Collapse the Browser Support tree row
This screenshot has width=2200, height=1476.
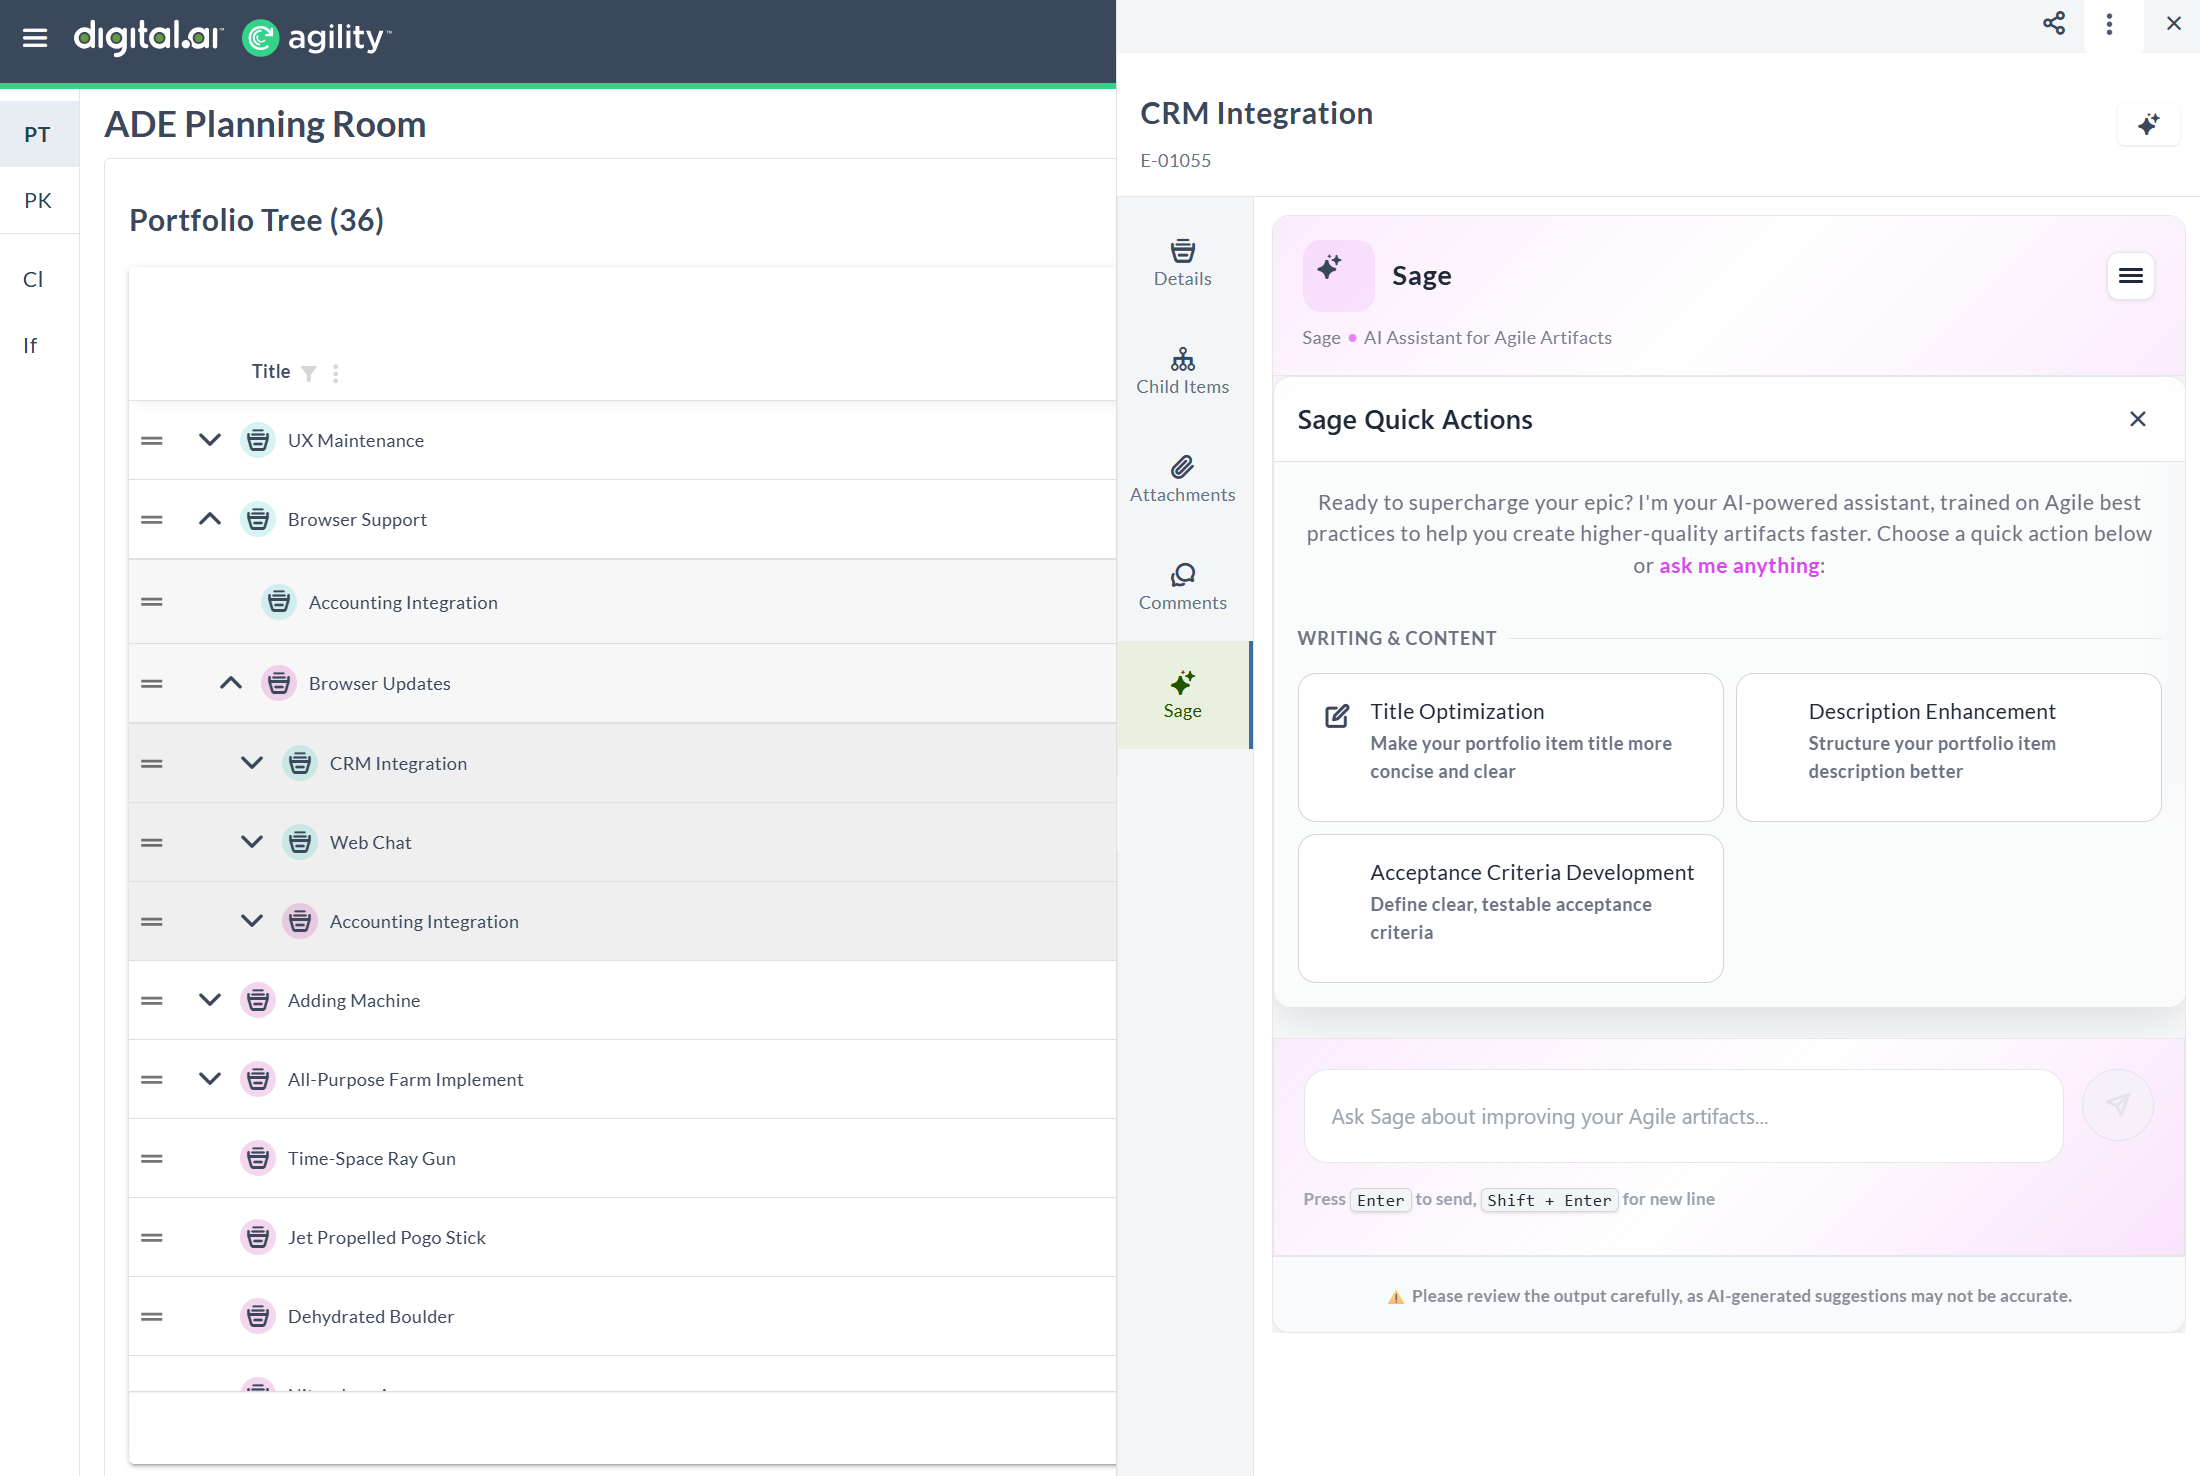pyautogui.click(x=210, y=519)
